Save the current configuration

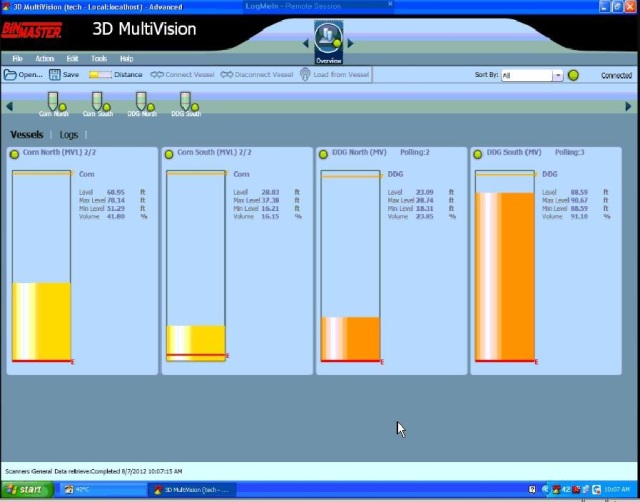click(64, 75)
